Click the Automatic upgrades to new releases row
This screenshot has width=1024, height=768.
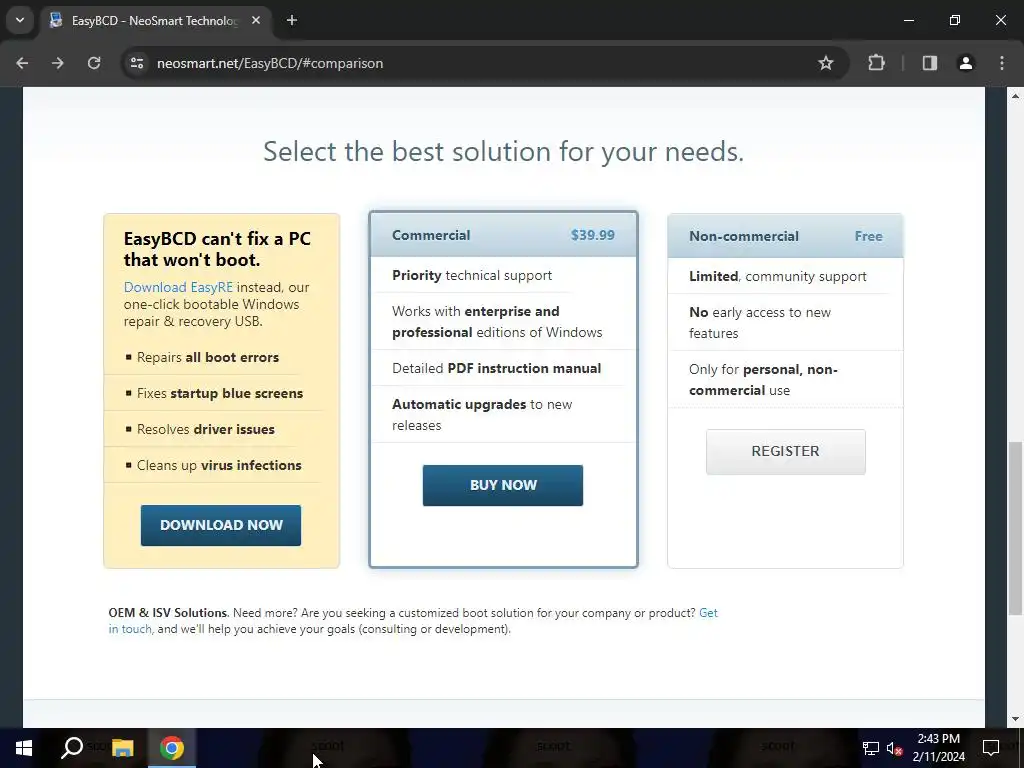tap(503, 415)
